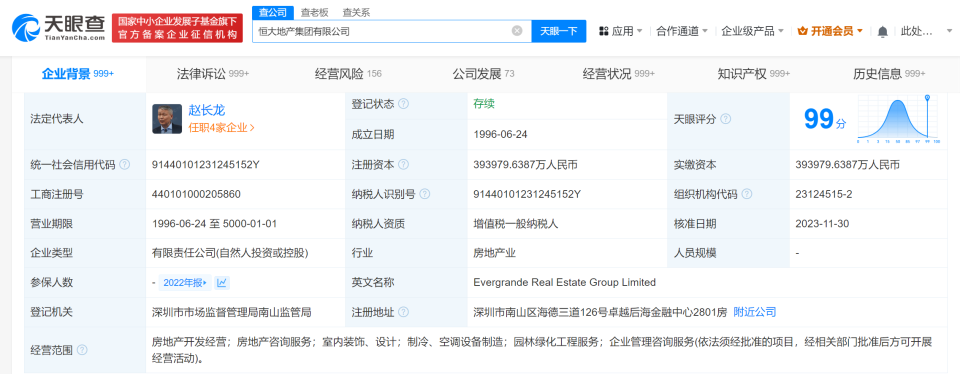Open the 参保人数 trend chart icon
The height and width of the screenshot is (374, 960).
click(x=222, y=283)
